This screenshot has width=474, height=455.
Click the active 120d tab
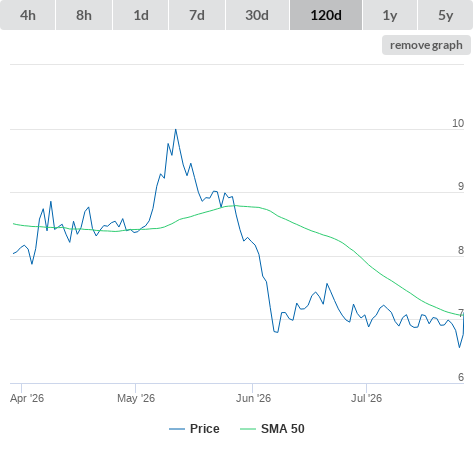pos(326,15)
